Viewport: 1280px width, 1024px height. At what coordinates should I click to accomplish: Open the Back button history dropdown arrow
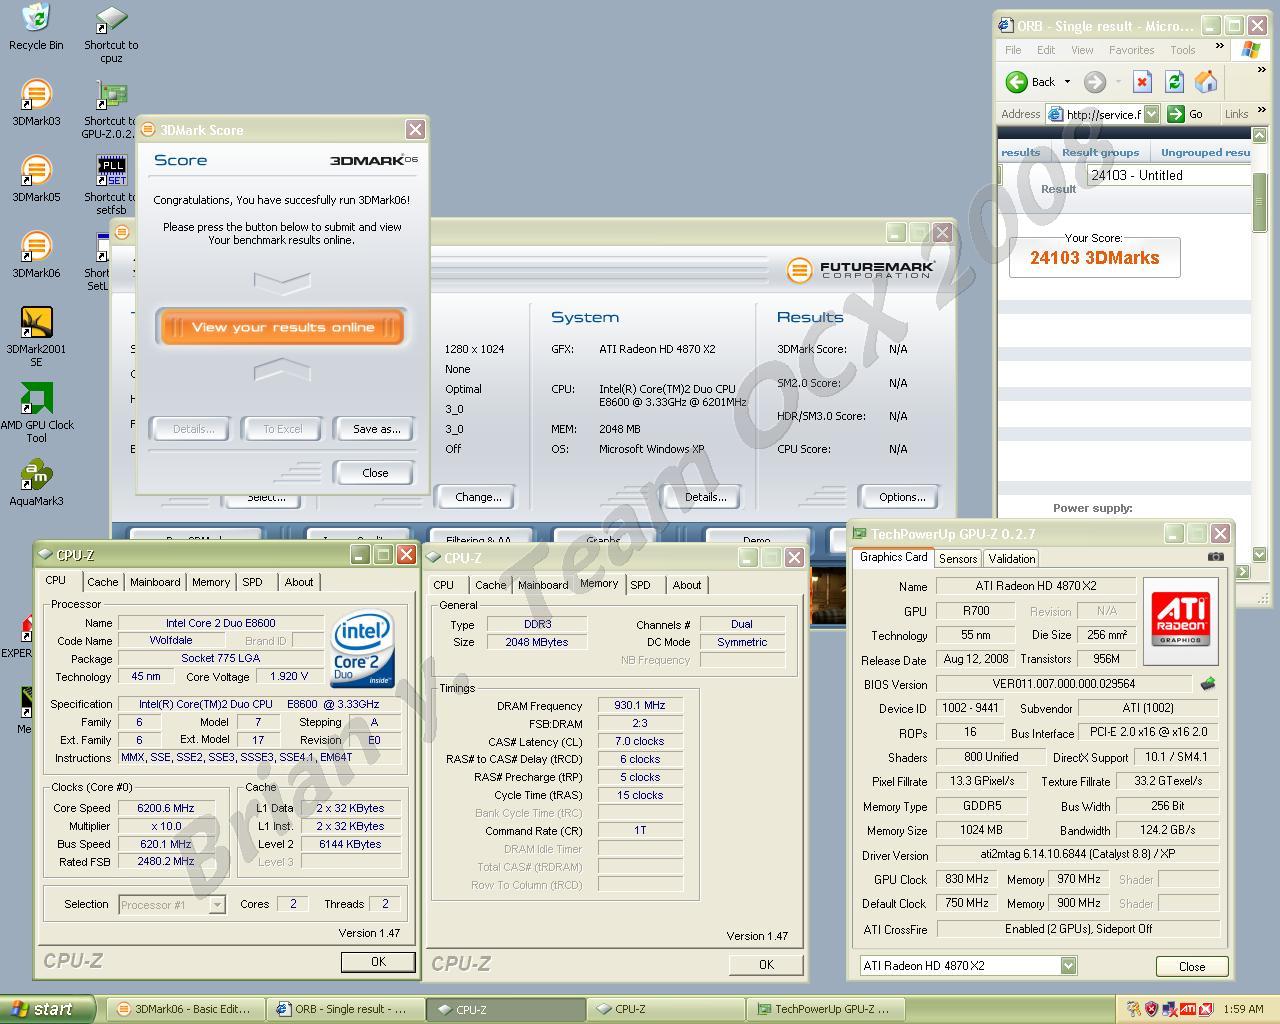1067,82
